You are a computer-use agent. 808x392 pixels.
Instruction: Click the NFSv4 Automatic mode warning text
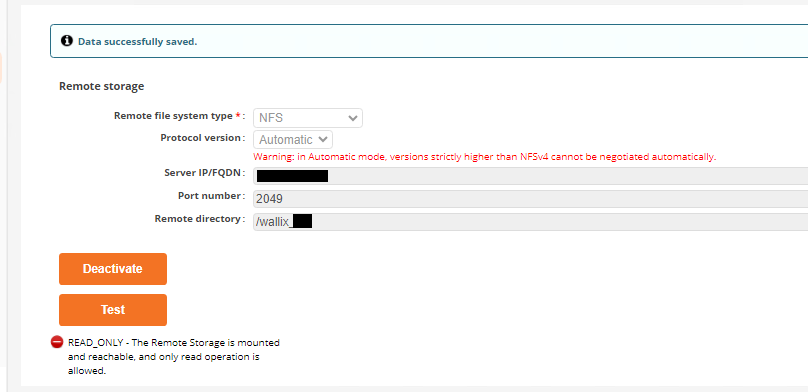click(484, 157)
